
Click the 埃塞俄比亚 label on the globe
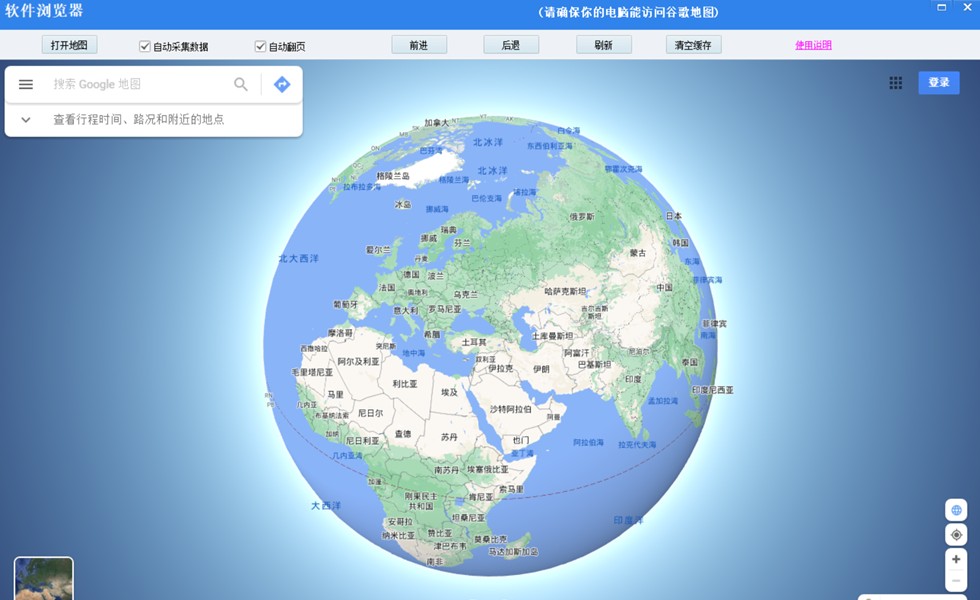488,469
